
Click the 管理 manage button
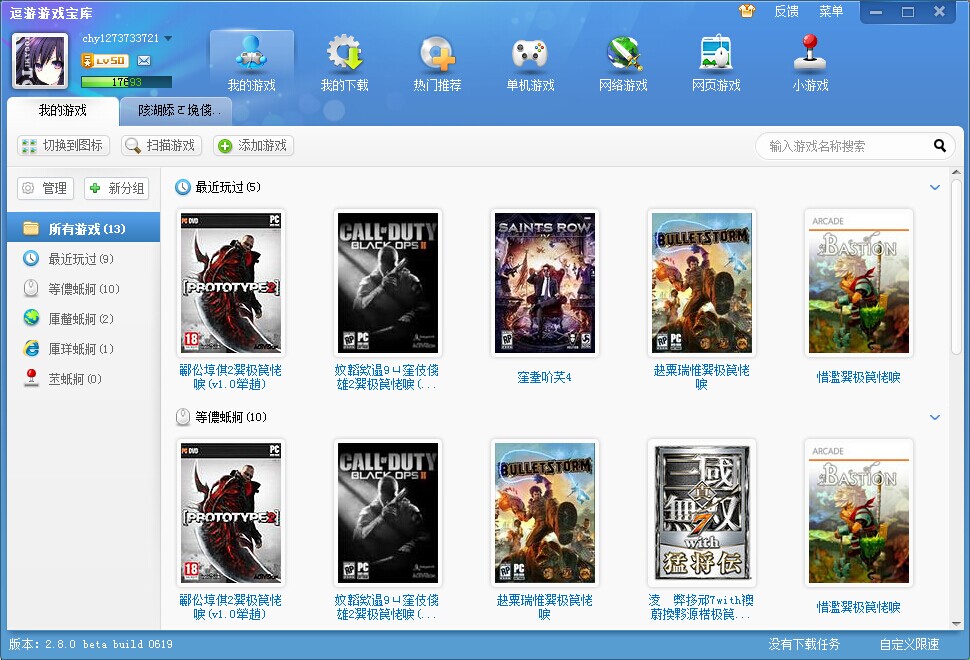[x=46, y=188]
